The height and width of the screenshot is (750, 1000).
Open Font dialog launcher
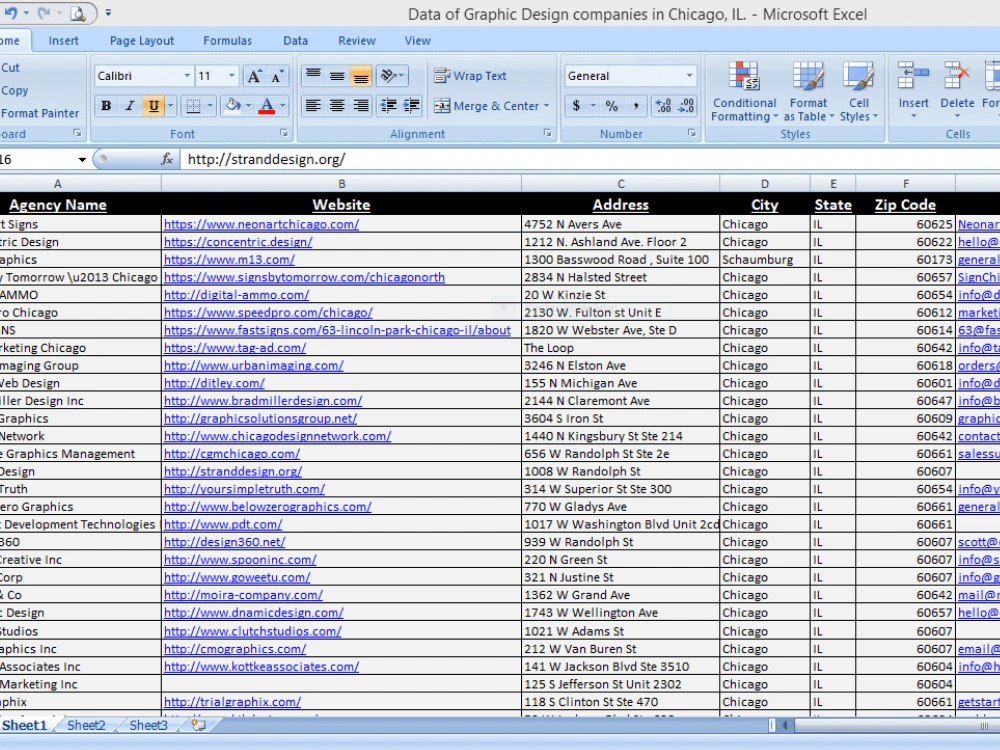pyautogui.click(x=284, y=133)
